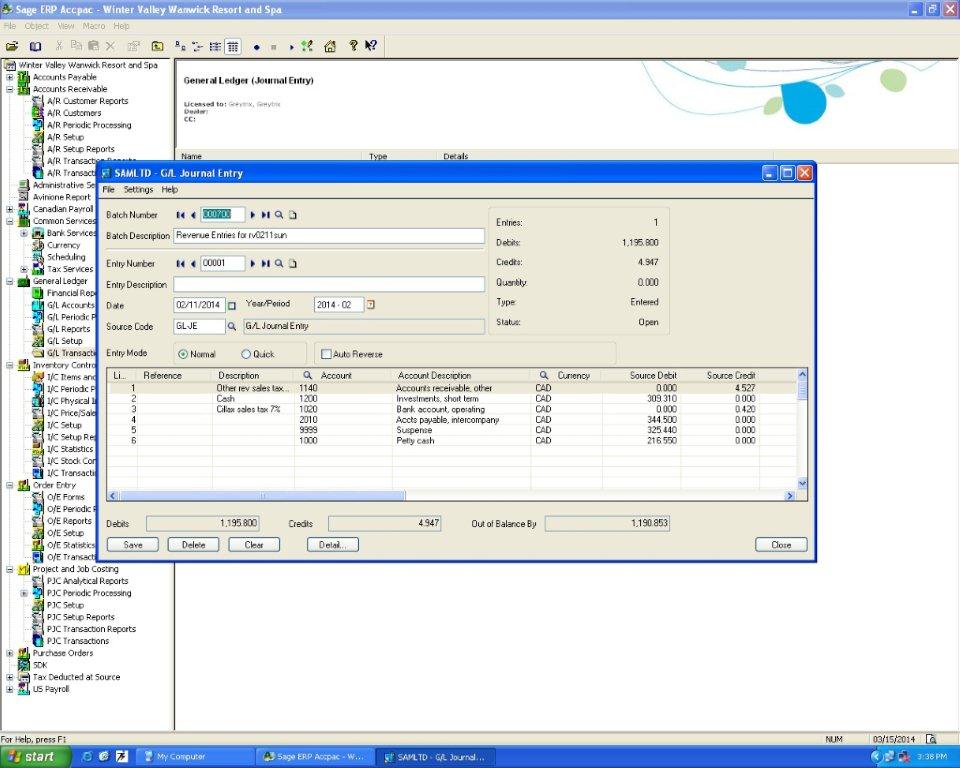Image resolution: width=960 pixels, height=768 pixels.
Task: Open the Batch Number finder magnifier
Action: pos(279,215)
